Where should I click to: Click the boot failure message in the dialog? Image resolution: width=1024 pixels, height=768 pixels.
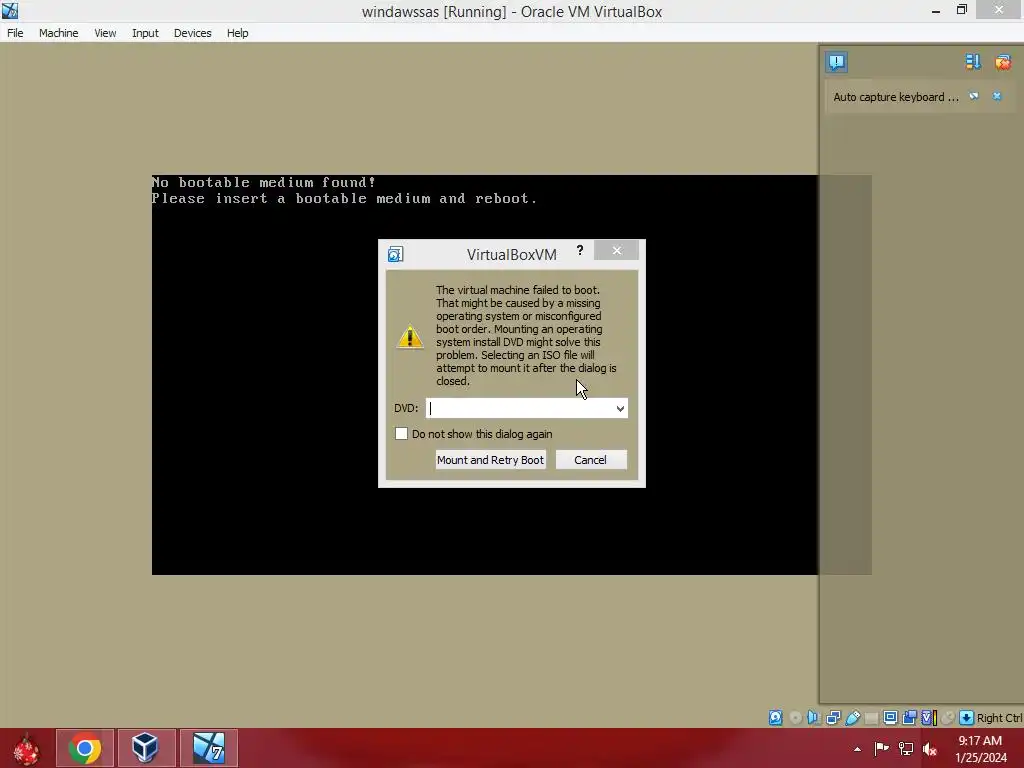[526, 335]
